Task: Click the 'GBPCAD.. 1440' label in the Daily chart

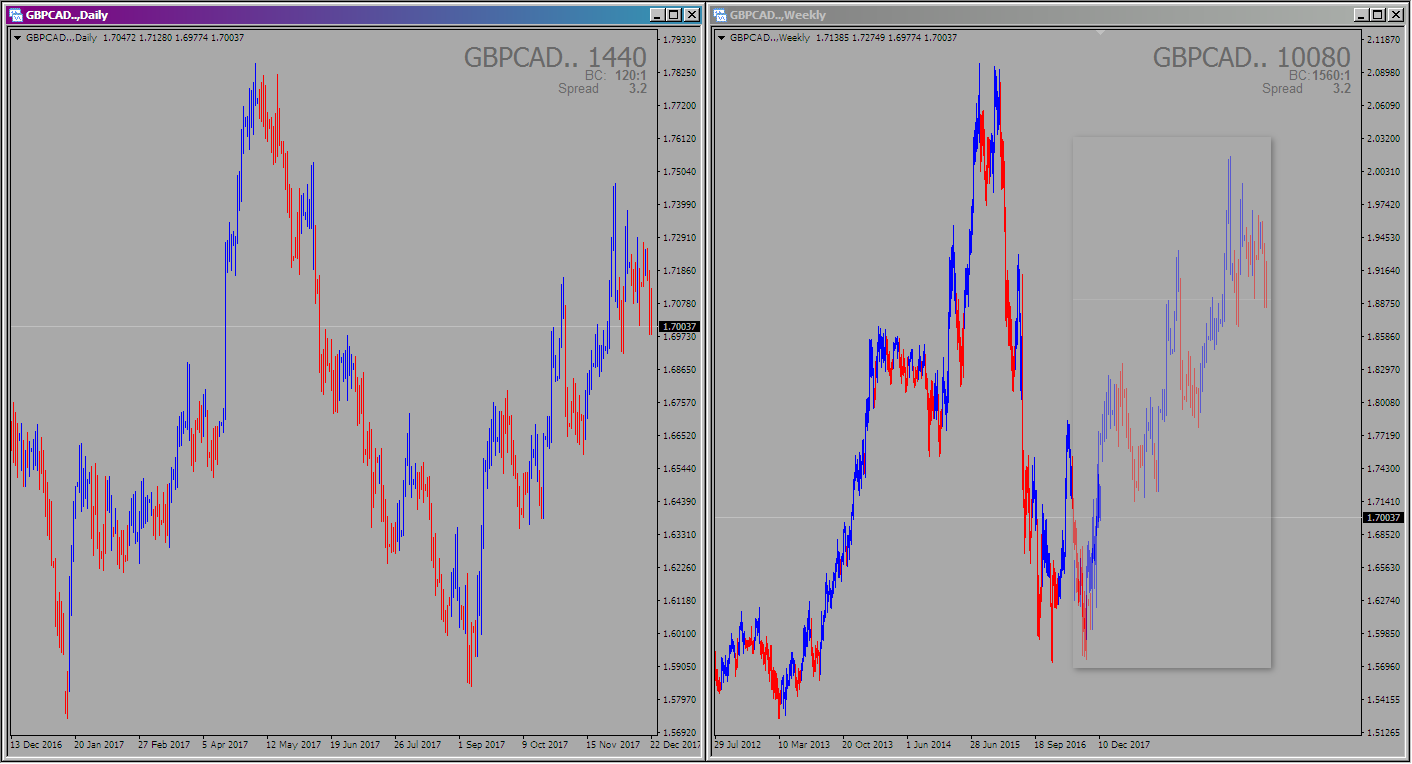Action: pyautogui.click(x=555, y=57)
